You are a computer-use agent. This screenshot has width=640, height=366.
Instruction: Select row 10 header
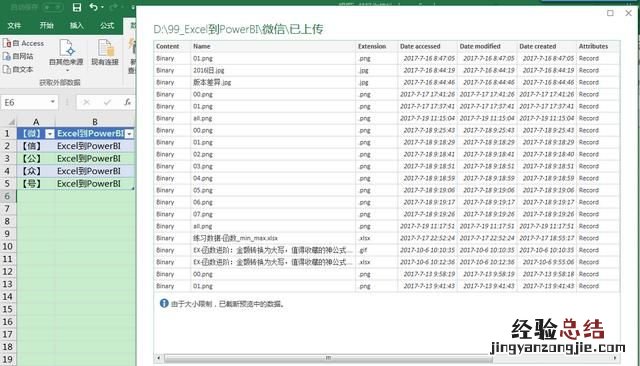[x=7, y=246]
